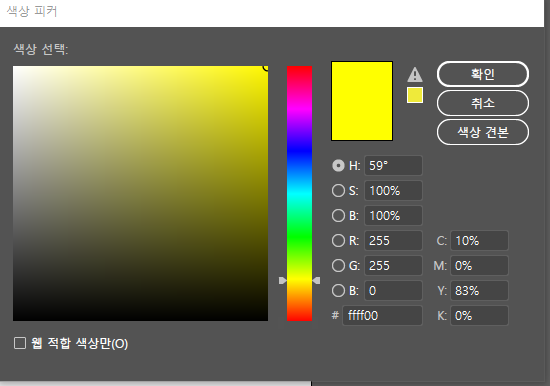
Task: Select the G green radio button
Action: pos(338,266)
